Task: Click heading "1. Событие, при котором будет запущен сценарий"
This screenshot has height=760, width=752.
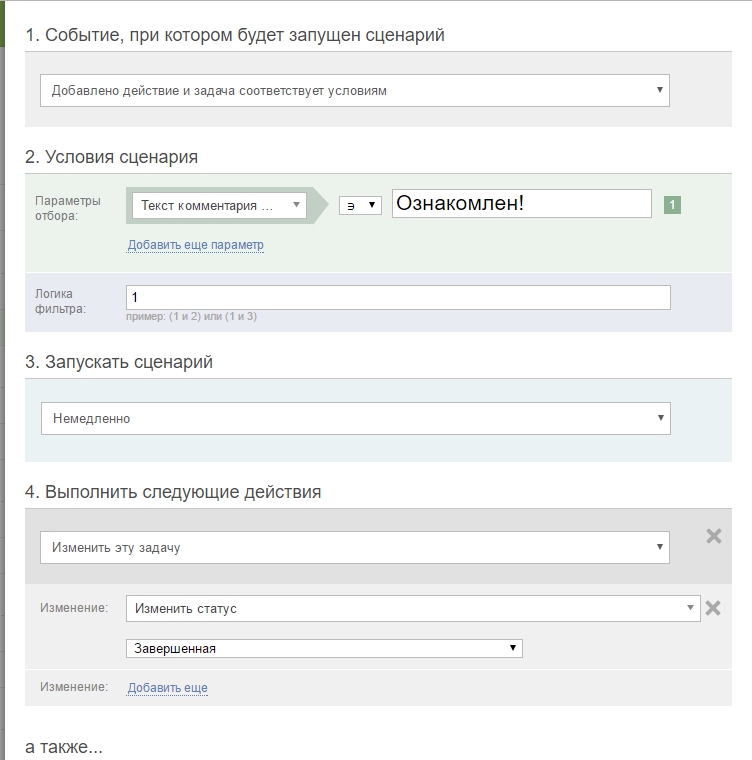Action: coord(235,35)
